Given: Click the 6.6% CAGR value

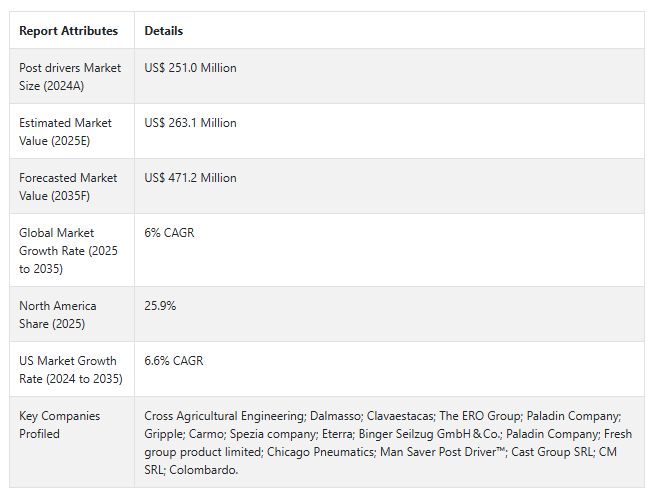Looking at the screenshot, I should [x=174, y=360].
